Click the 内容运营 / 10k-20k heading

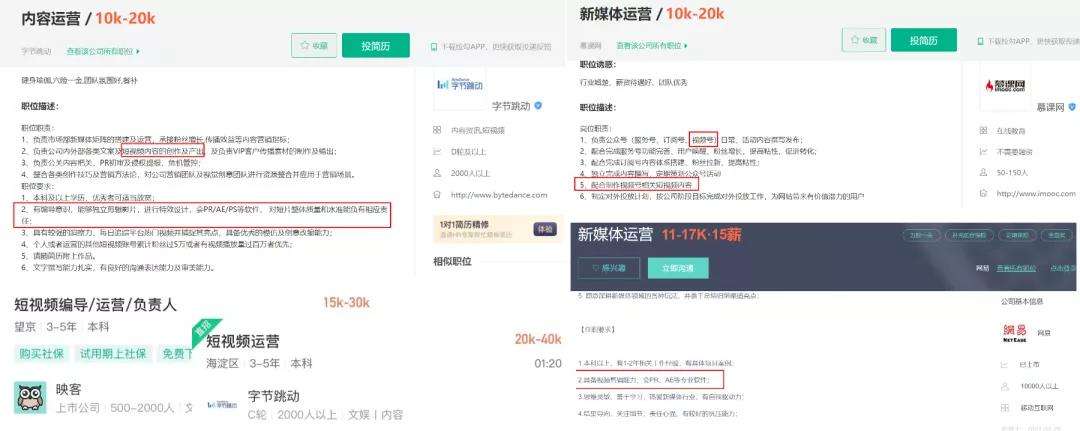88,19
